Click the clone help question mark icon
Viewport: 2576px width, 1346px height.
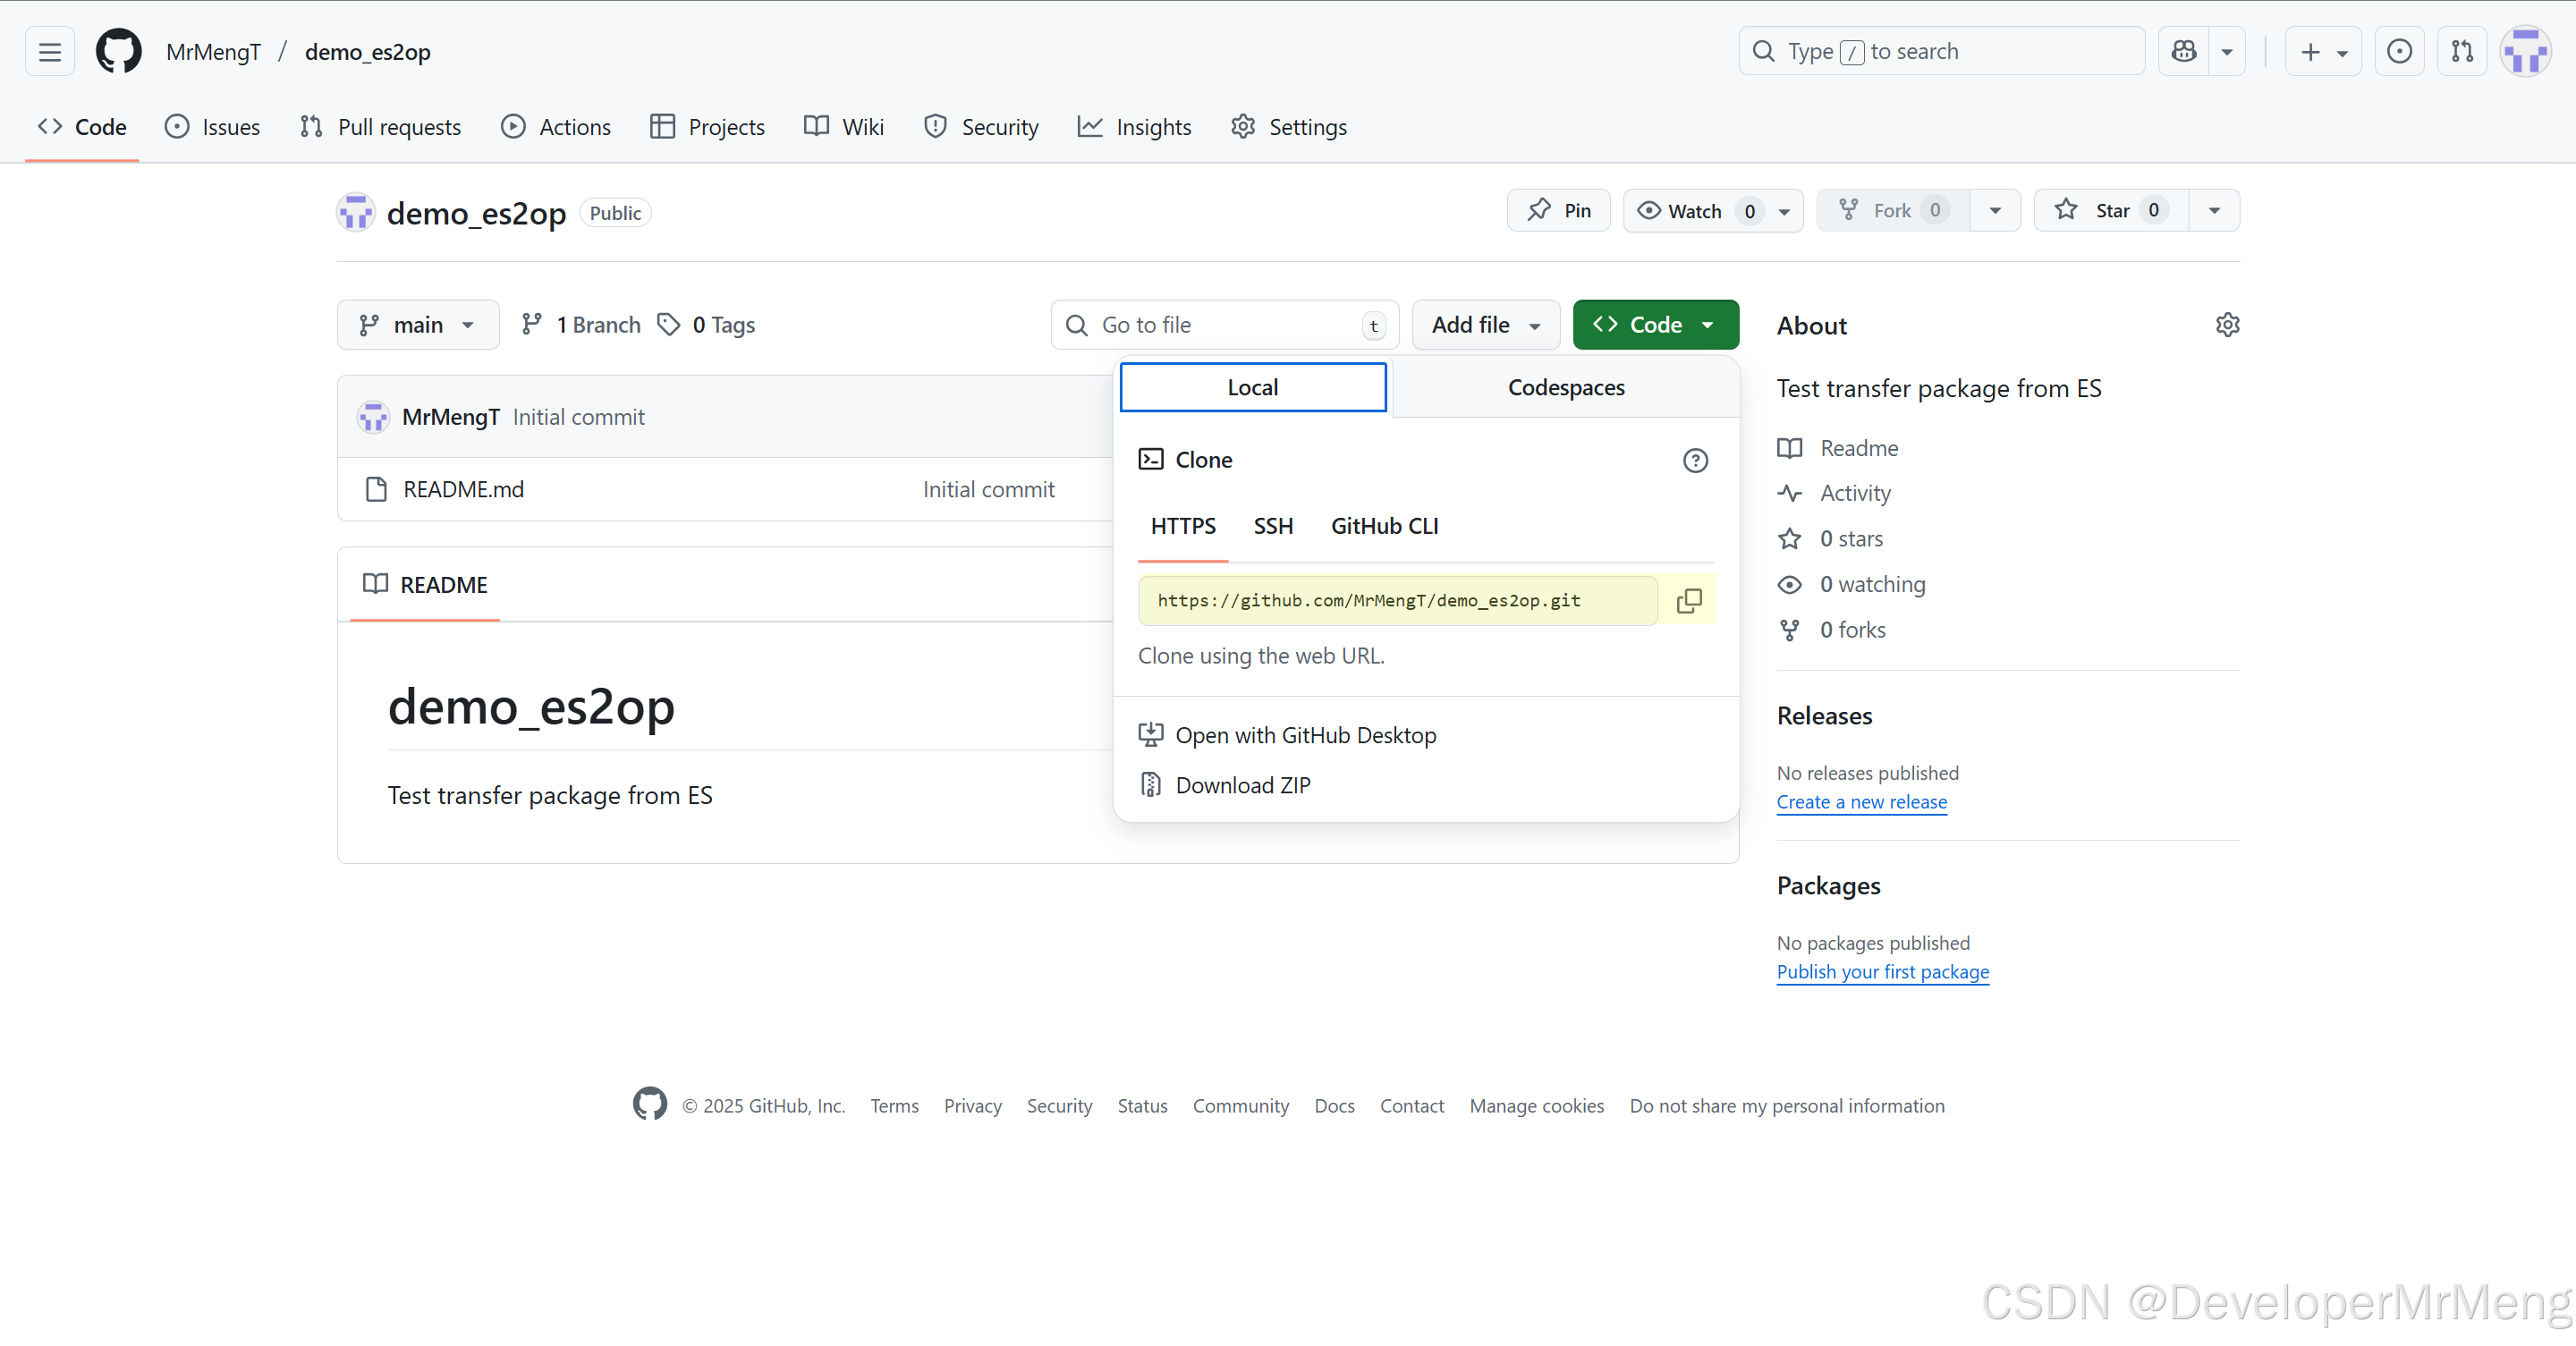point(1695,460)
